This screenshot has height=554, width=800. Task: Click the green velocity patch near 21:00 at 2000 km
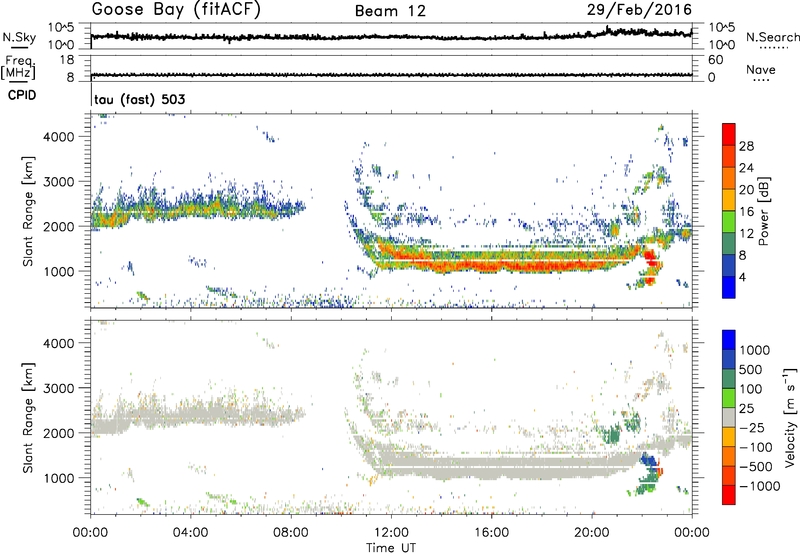611,435
